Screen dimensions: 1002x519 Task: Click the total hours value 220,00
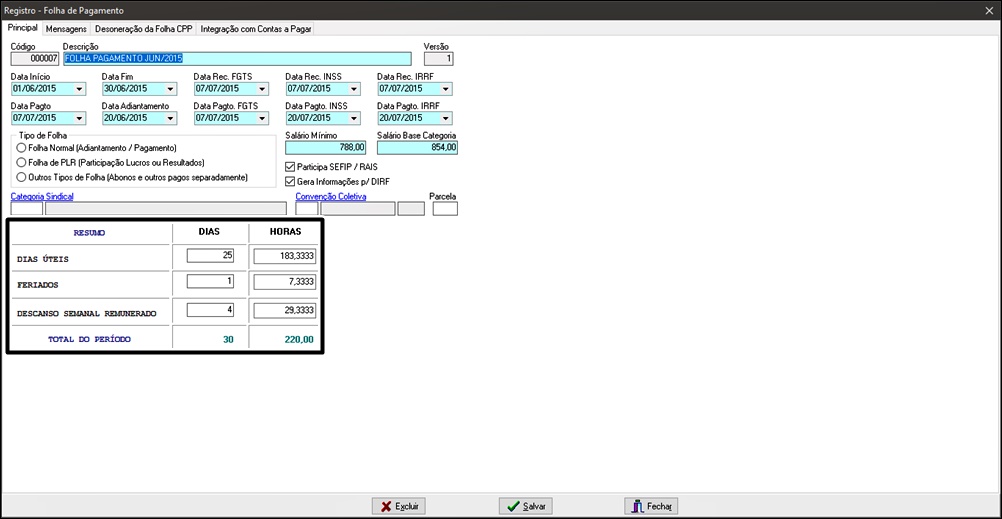tap(299, 340)
